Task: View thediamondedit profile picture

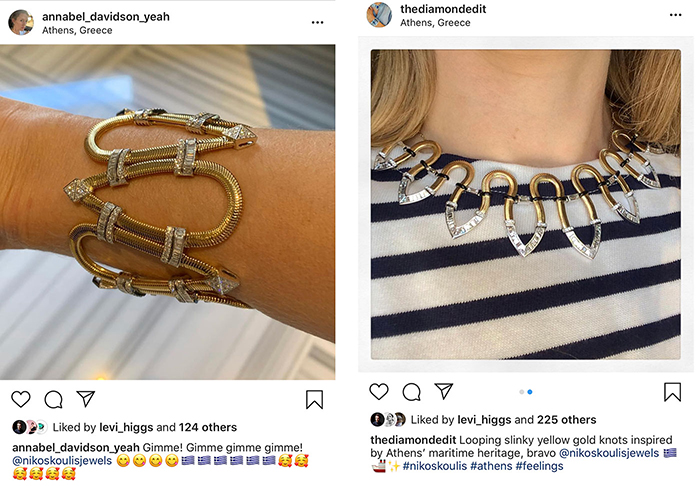Action: point(379,15)
